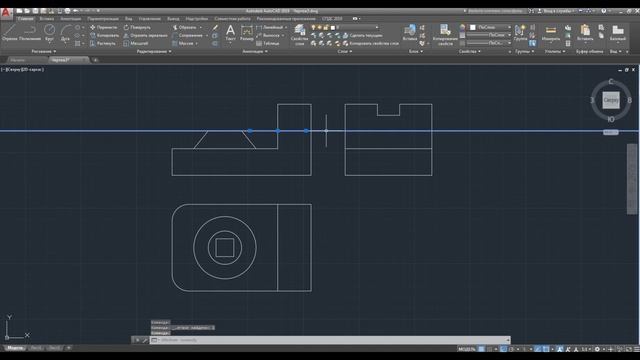Click Копировать свойства слоя button
The width and height of the screenshot is (640, 360).
pyautogui.click(x=371, y=43)
